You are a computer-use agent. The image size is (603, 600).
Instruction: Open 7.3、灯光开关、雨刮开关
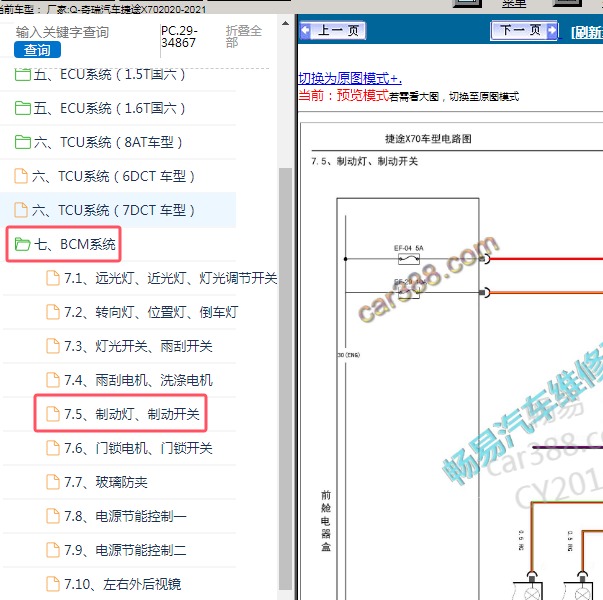[138, 346]
